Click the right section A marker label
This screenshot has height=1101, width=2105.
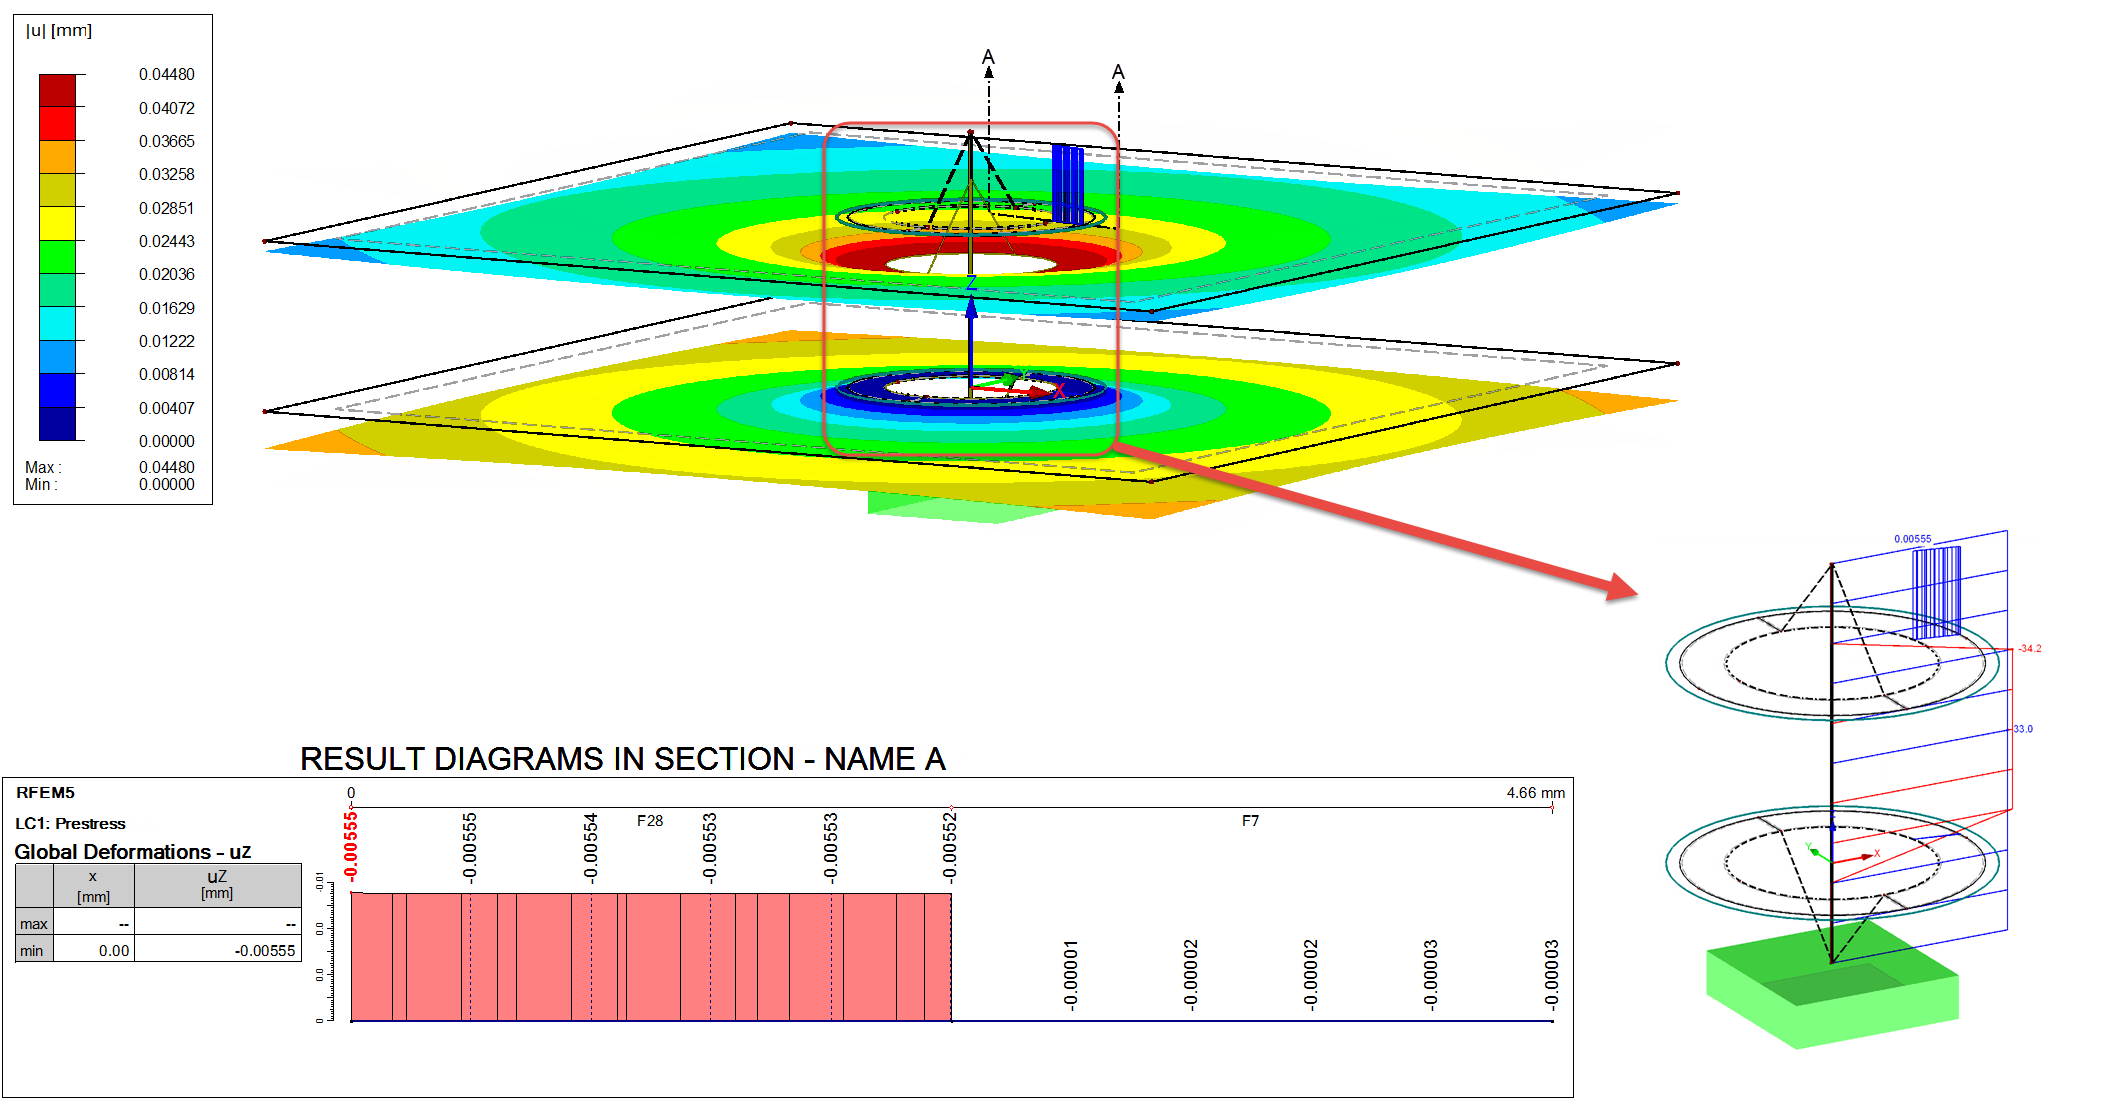click(1118, 72)
